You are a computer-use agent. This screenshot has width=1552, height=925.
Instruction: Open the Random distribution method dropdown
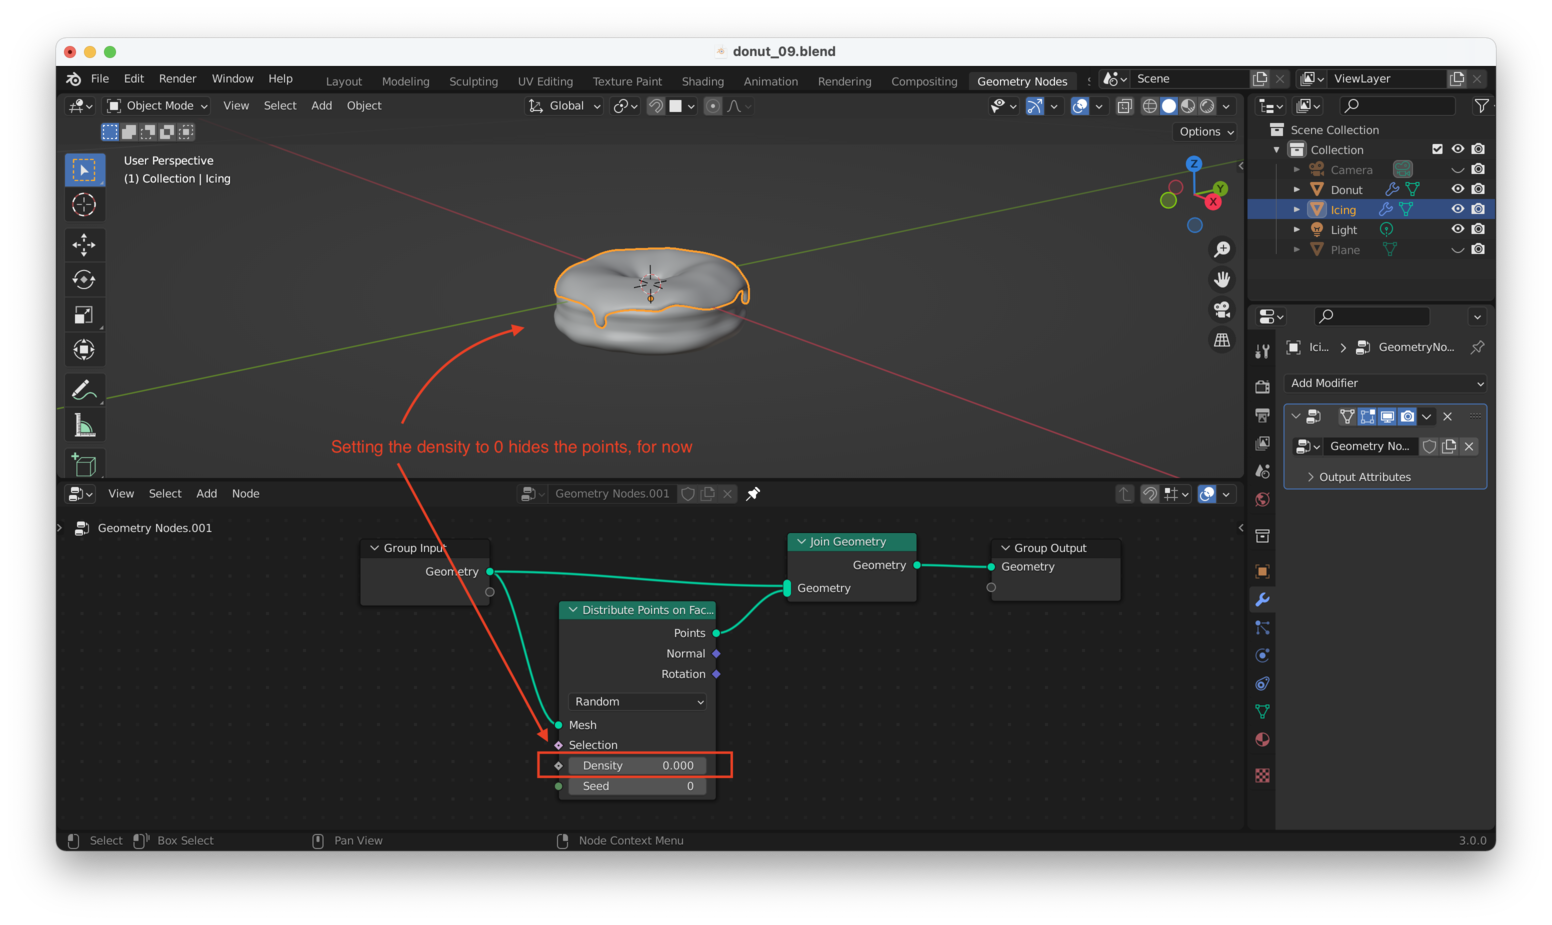[x=638, y=702]
